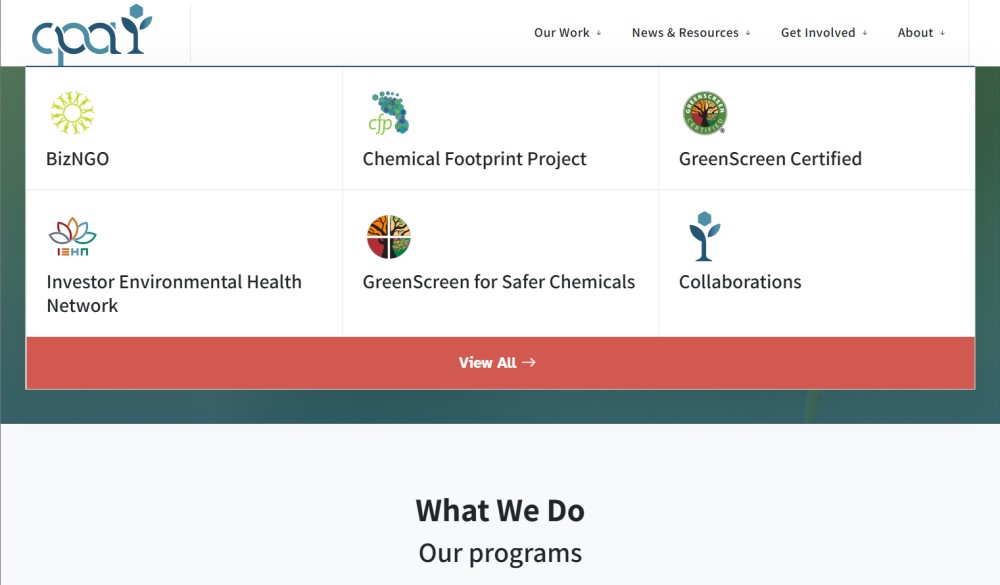The height and width of the screenshot is (585, 1000).
Task: Click the BizNGO sunburst icon
Action: pos(72,113)
